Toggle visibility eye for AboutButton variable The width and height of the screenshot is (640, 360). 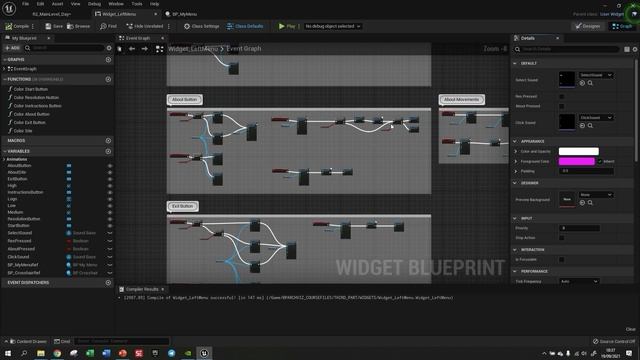[109, 166]
